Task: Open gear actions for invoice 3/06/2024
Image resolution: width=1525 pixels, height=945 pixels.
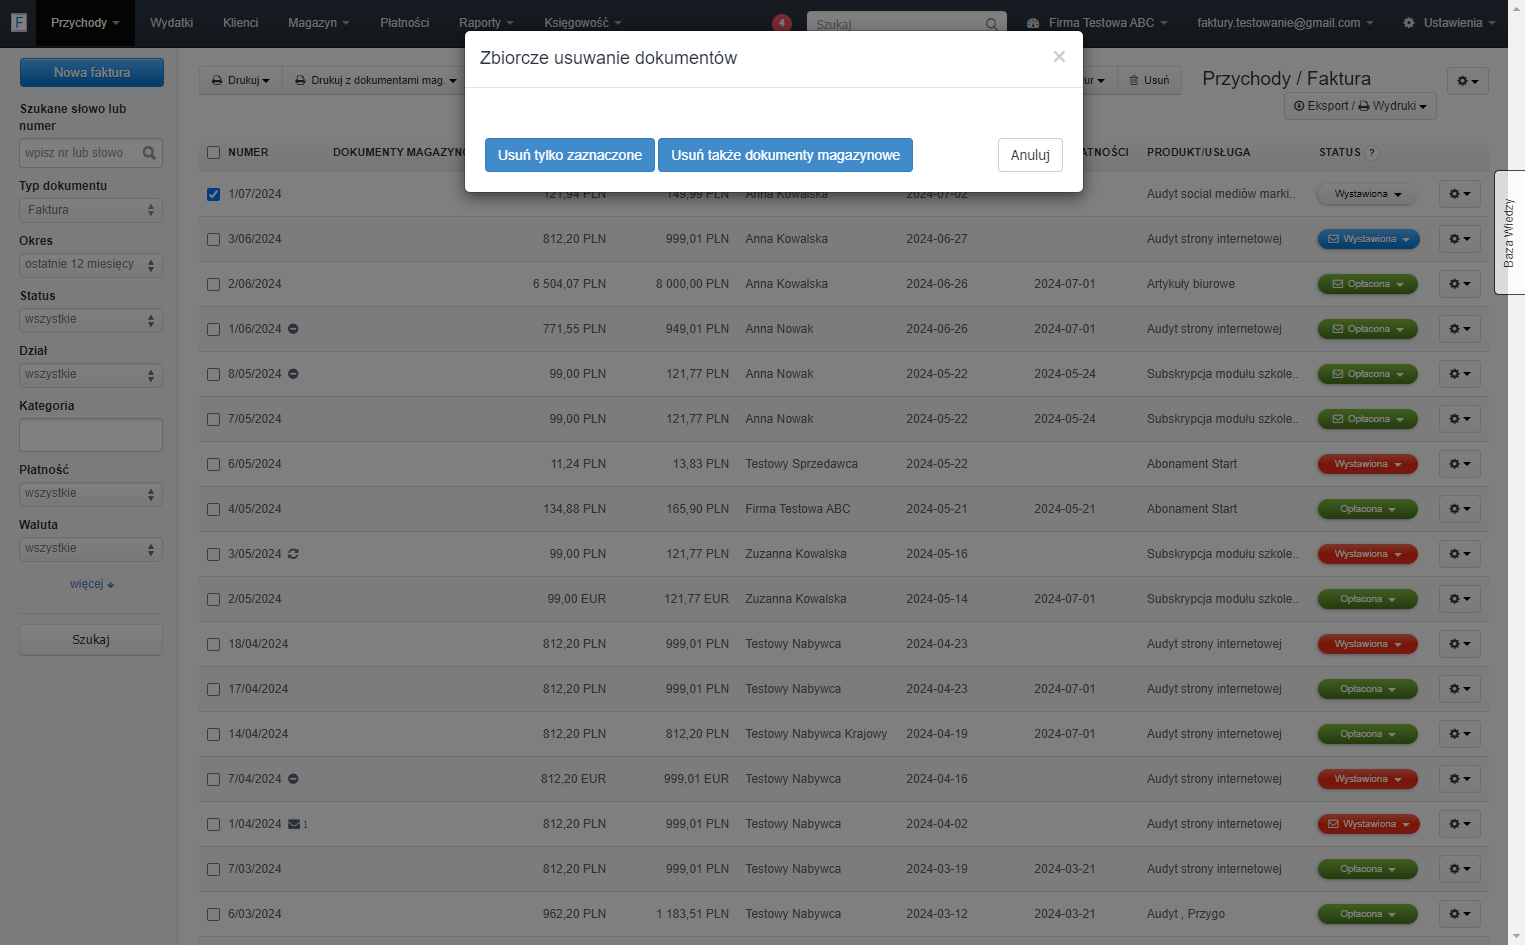Action: 1460,239
